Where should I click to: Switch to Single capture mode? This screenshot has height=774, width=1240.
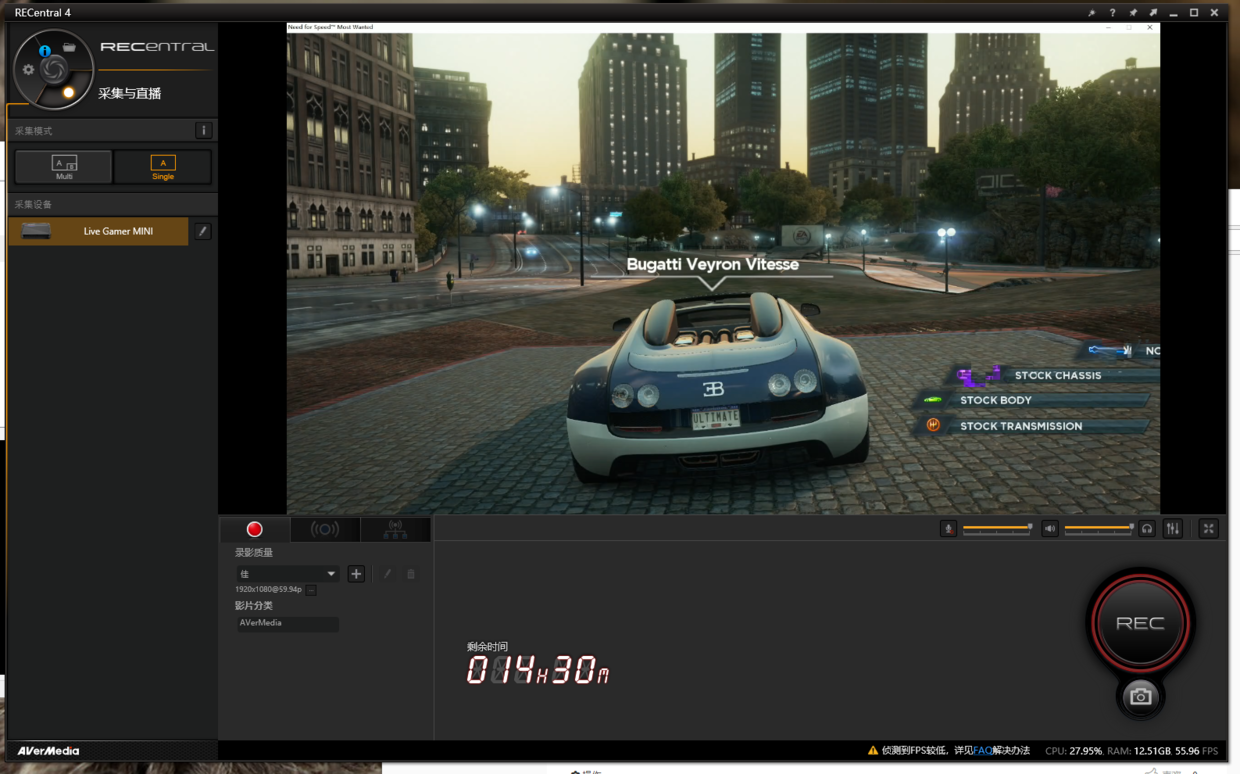pyautogui.click(x=163, y=167)
